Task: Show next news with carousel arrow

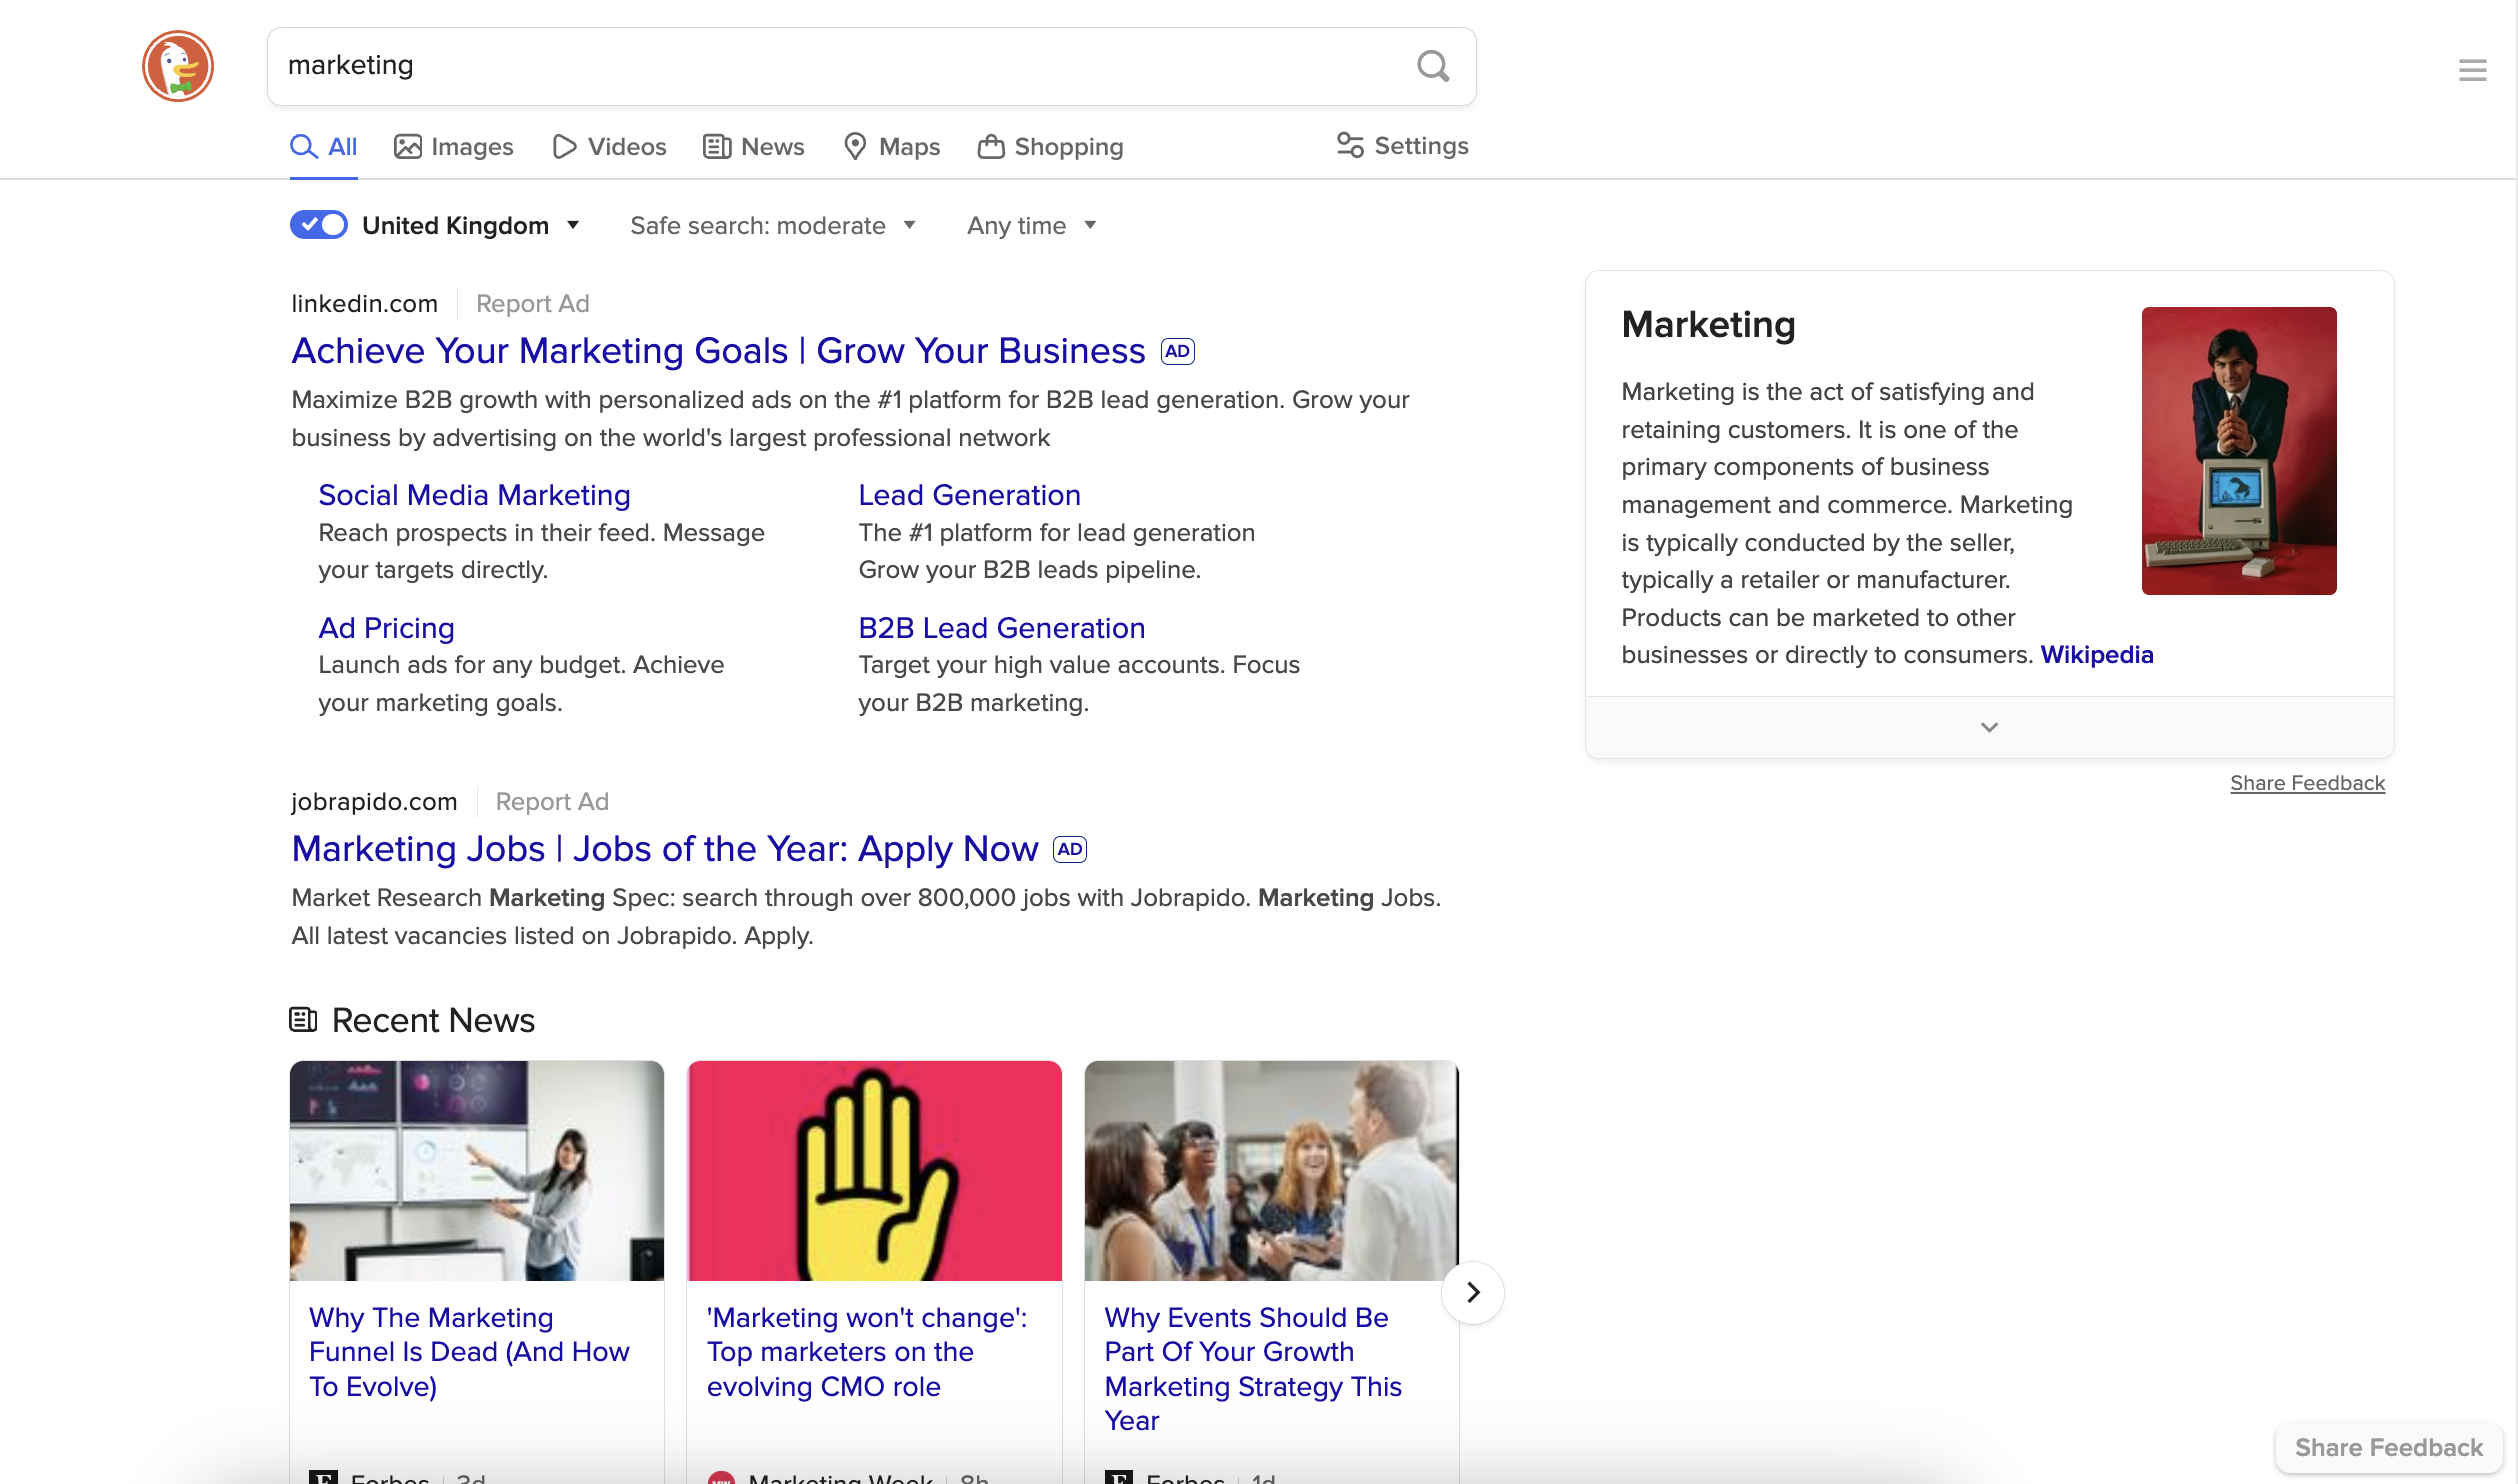Action: tap(1472, 1292)
